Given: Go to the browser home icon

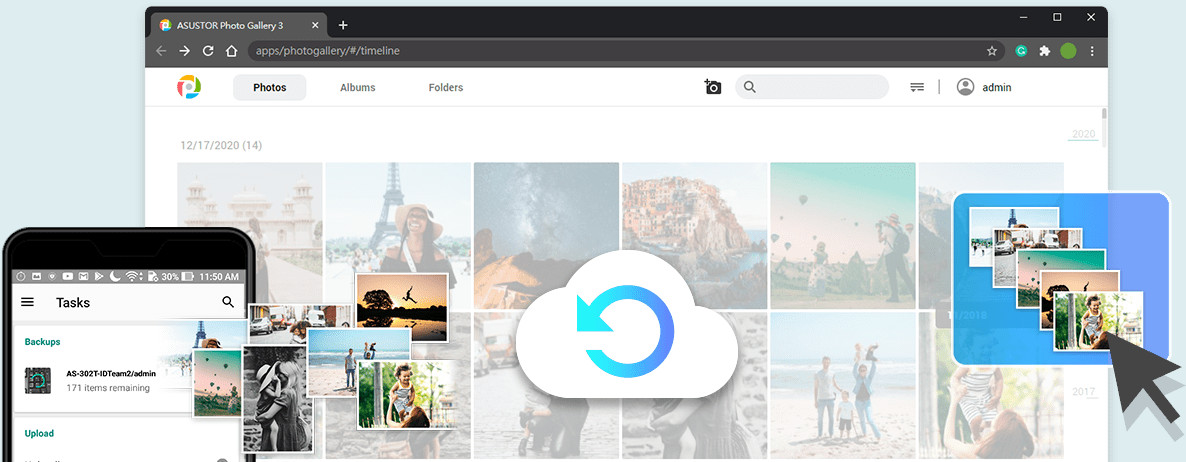Looking at the screenshot, I should click(232, 51).
